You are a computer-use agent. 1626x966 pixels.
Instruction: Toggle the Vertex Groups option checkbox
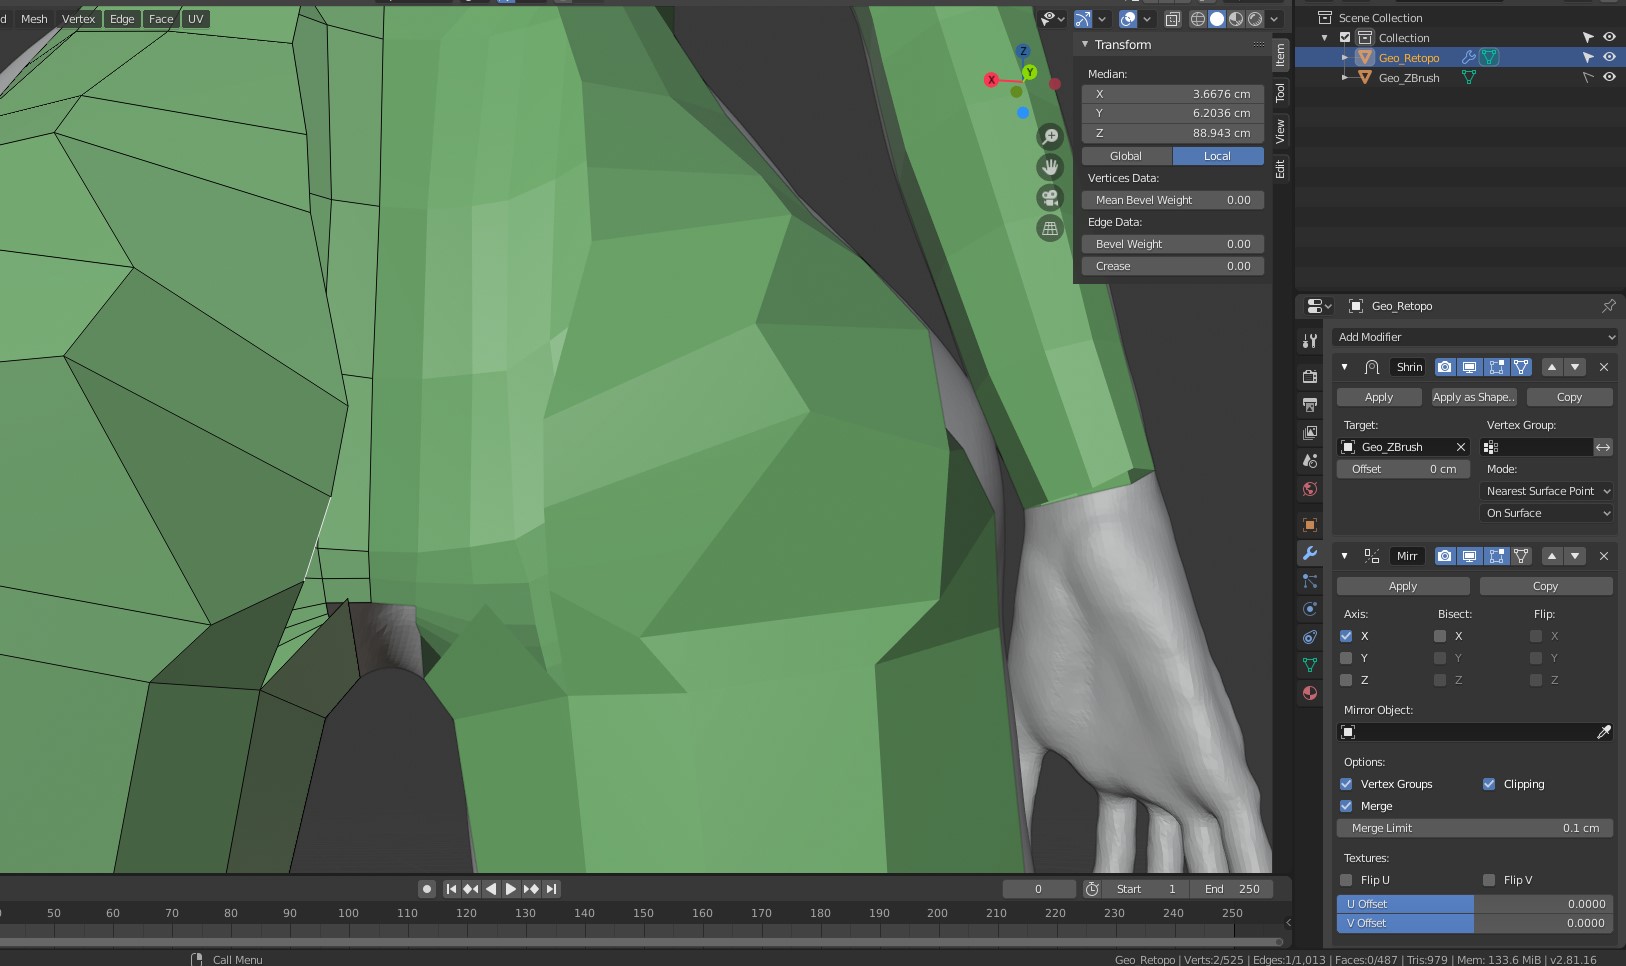point(1346,784)
